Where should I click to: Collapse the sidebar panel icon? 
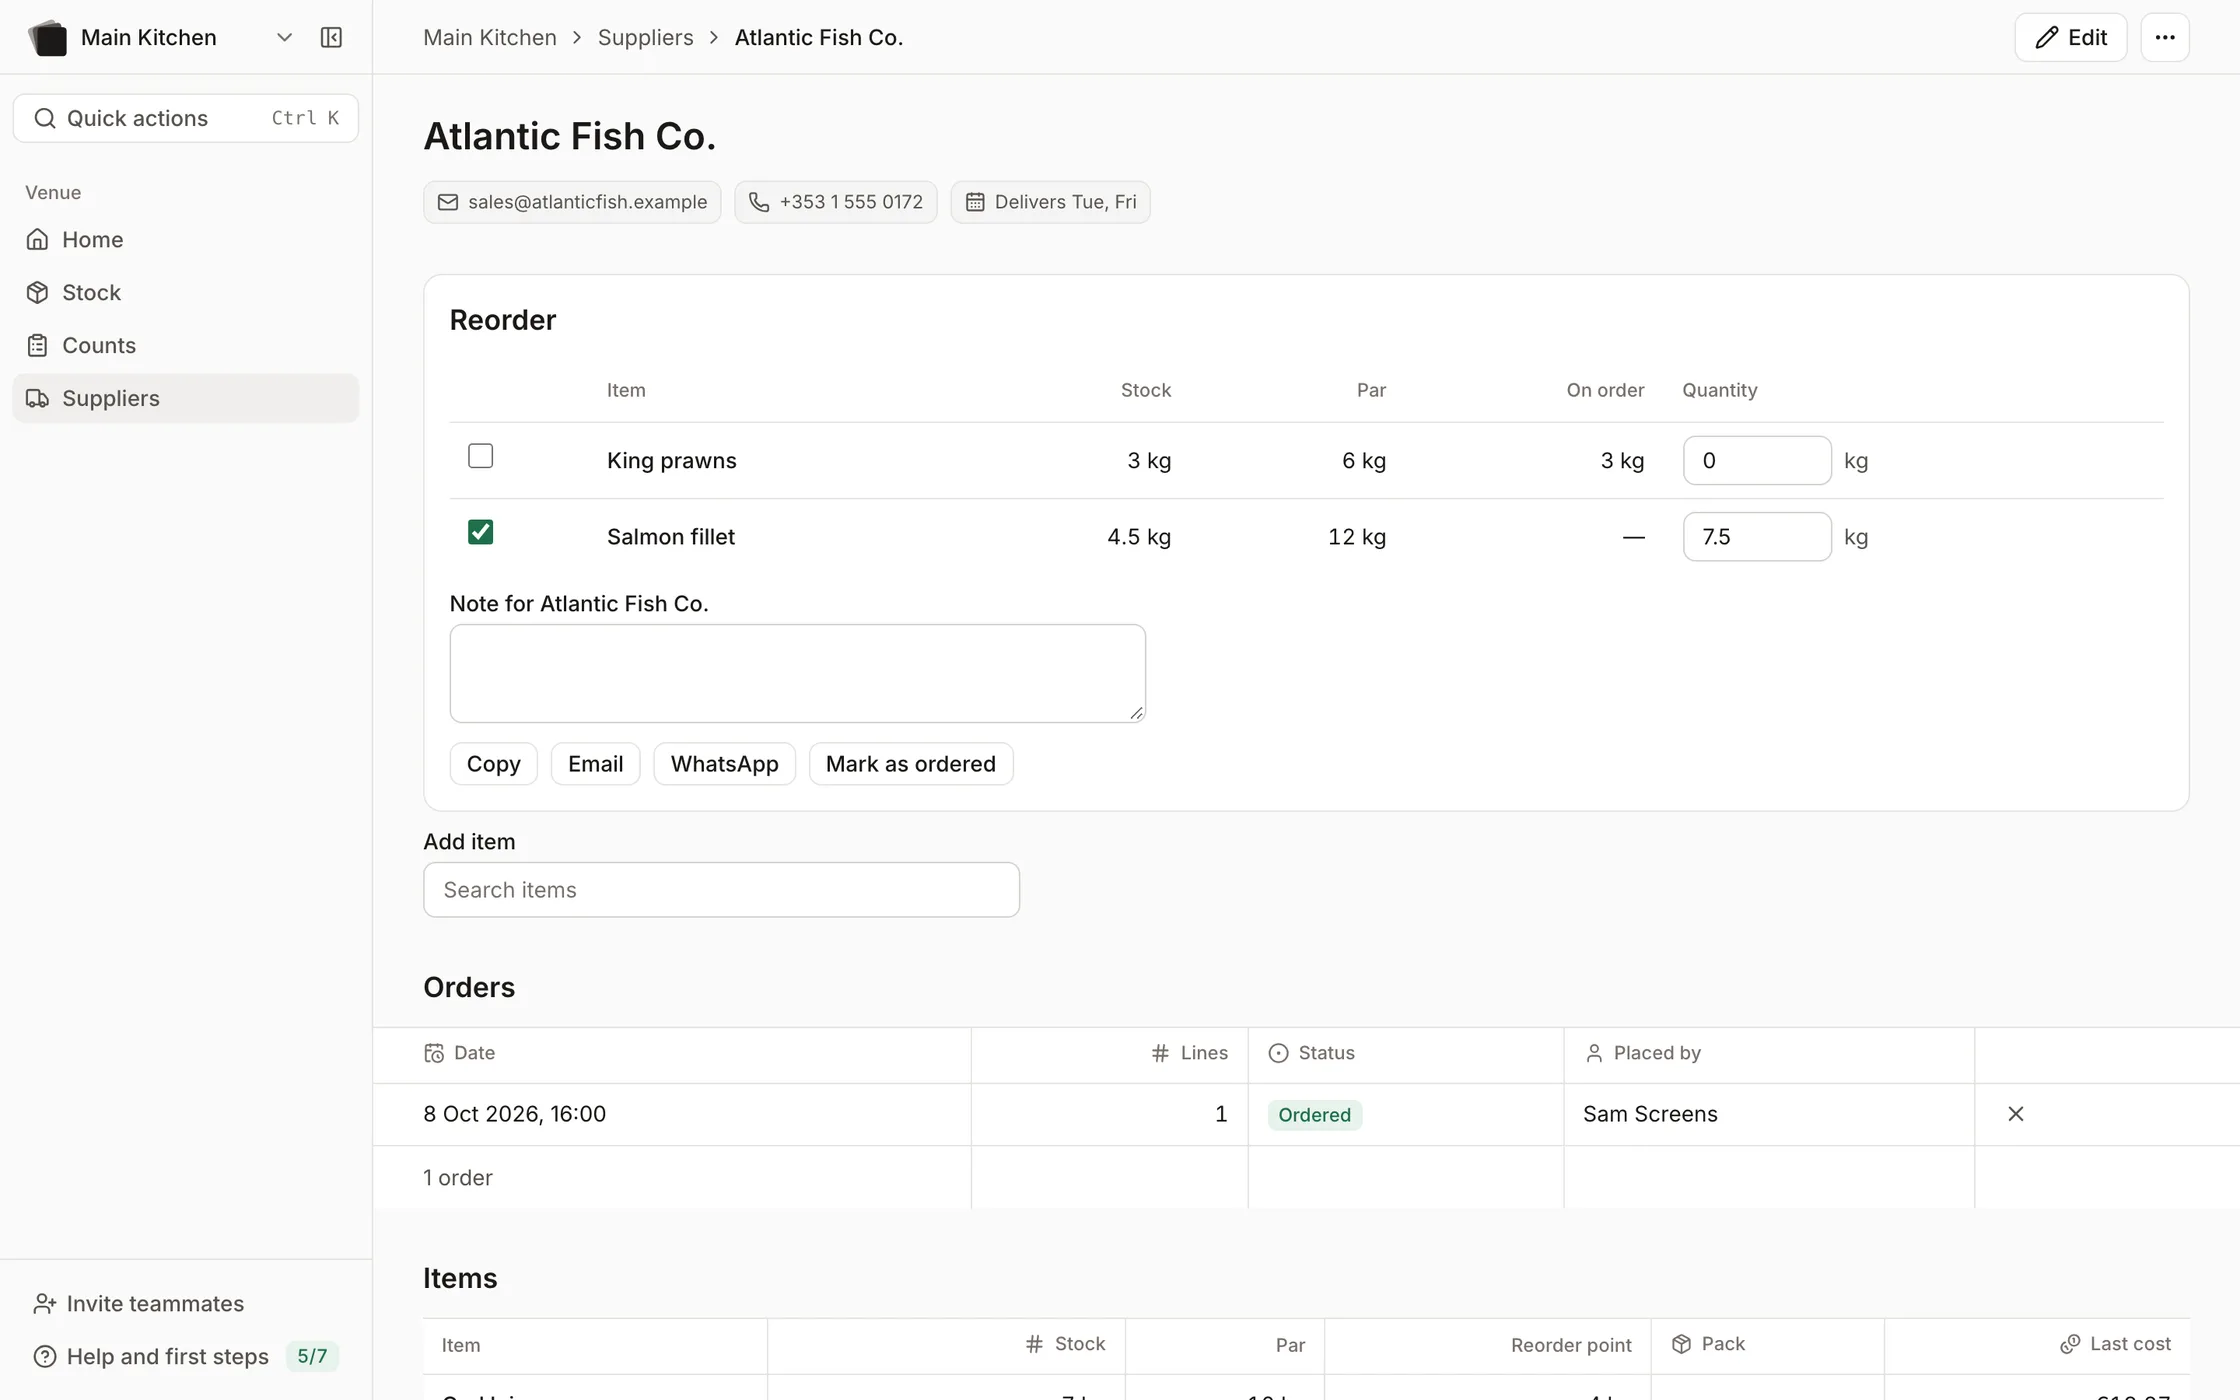point(331,37)
